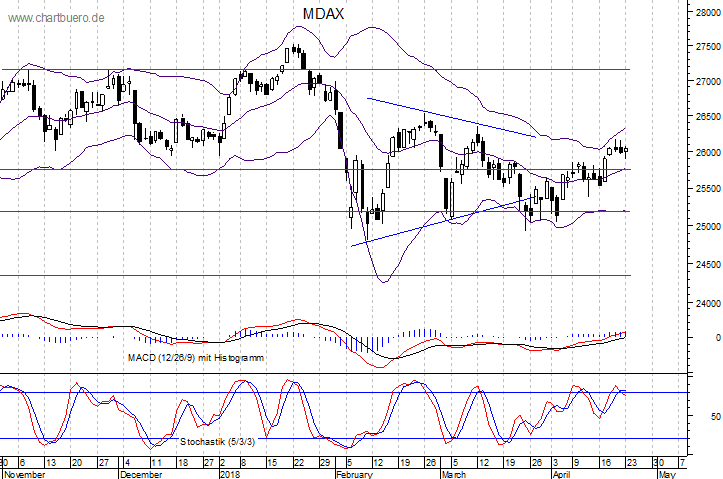The image size is (723, 479).
Task: Click date tick 22 in January 2018
Action: pyautogui.click(x=299, y=463)
